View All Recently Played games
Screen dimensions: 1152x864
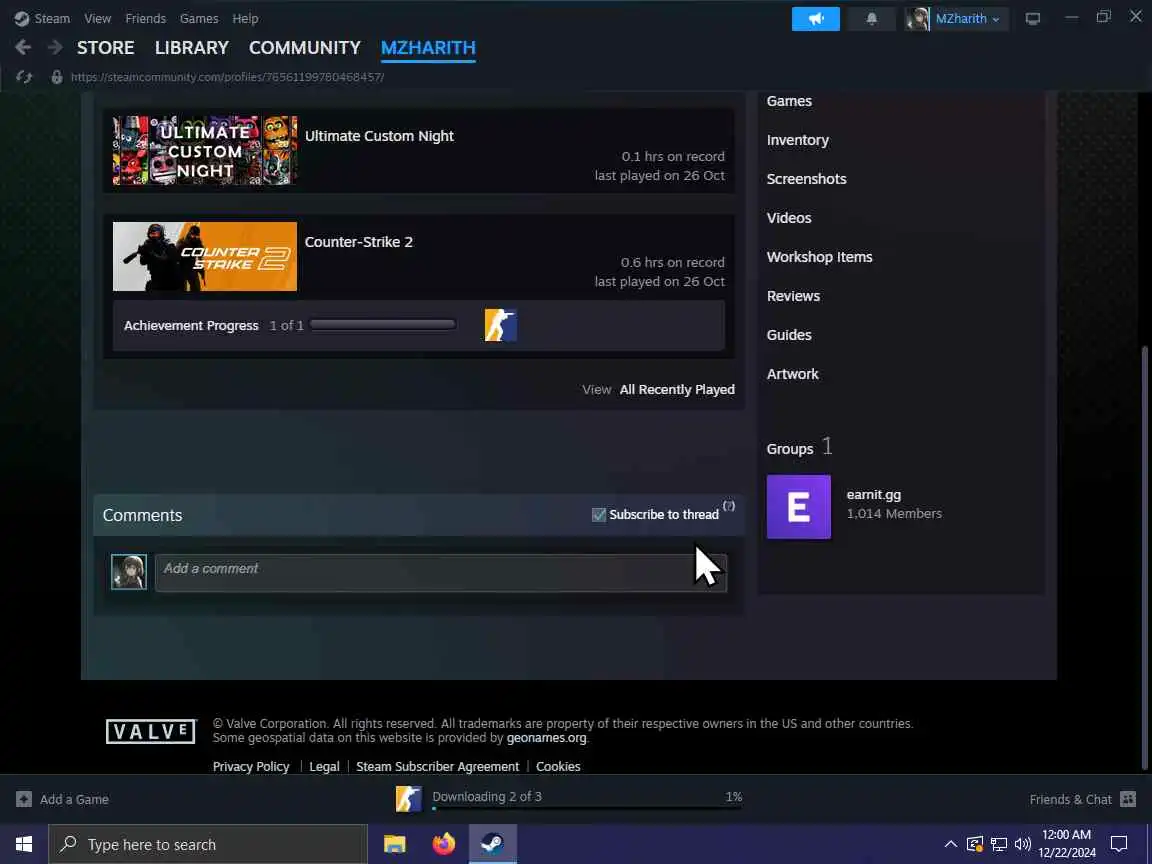coord(677,389)
